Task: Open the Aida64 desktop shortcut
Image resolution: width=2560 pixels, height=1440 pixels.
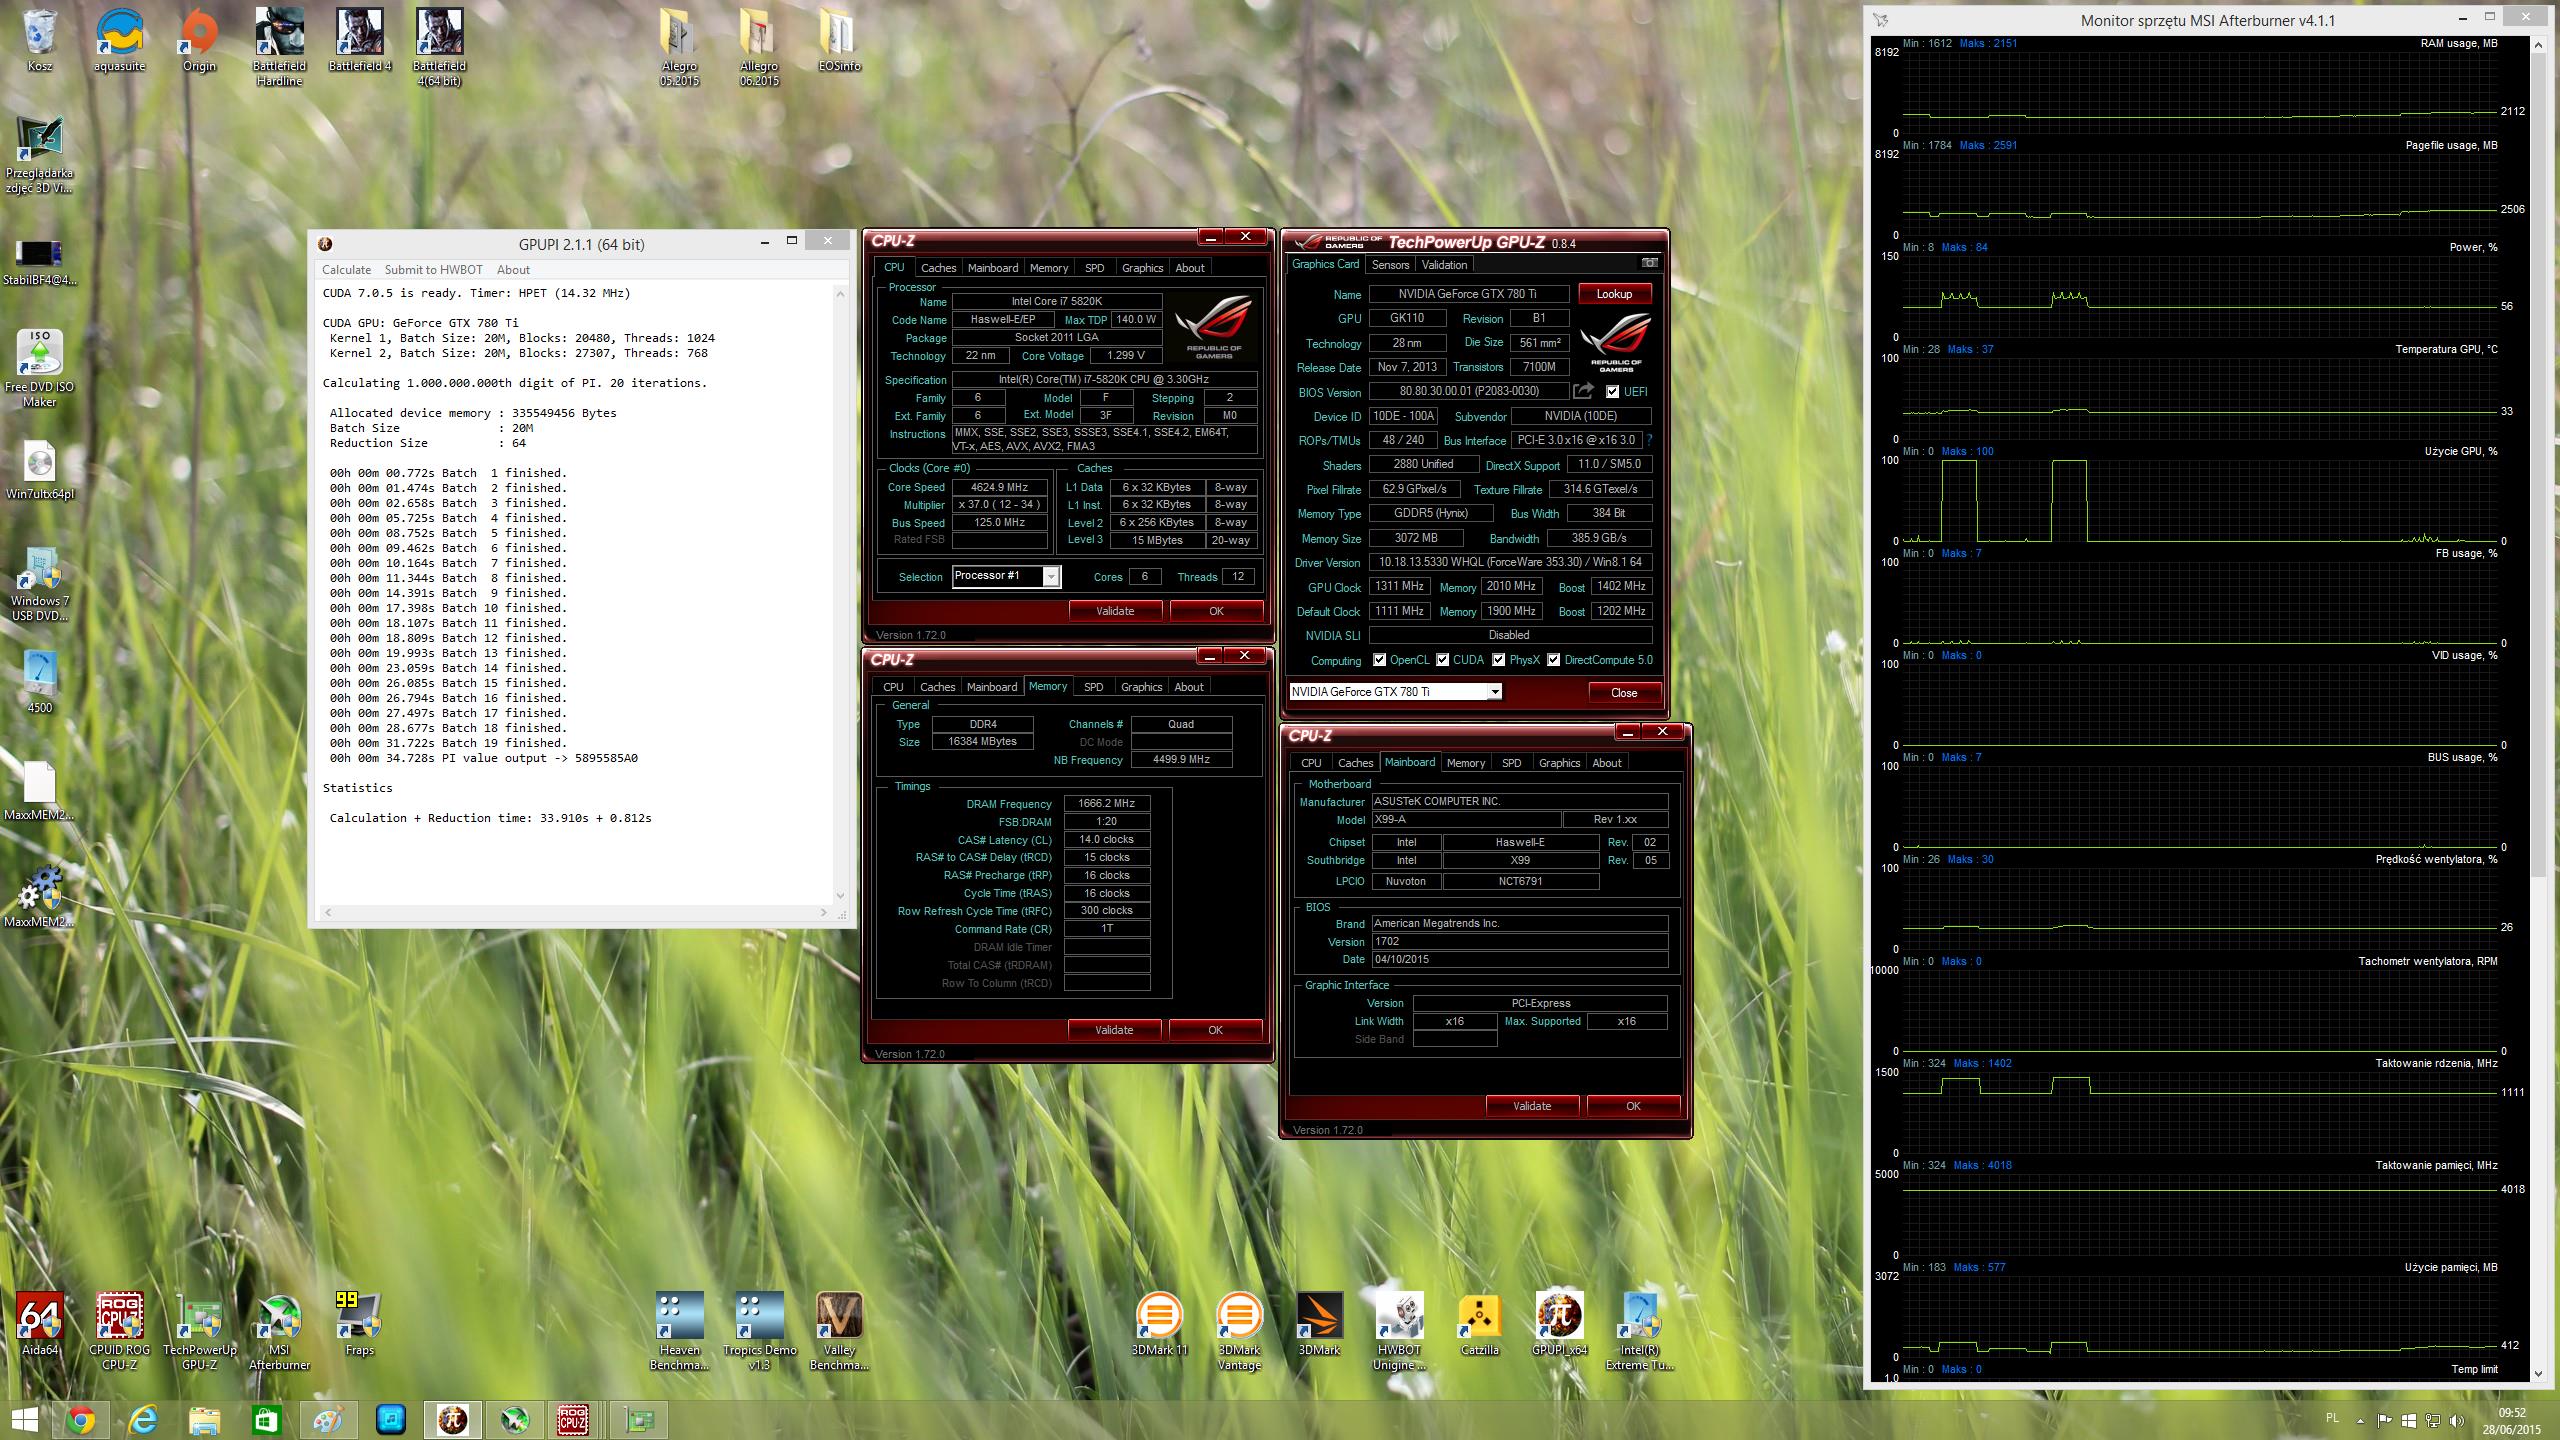Action: (40, 1324)
